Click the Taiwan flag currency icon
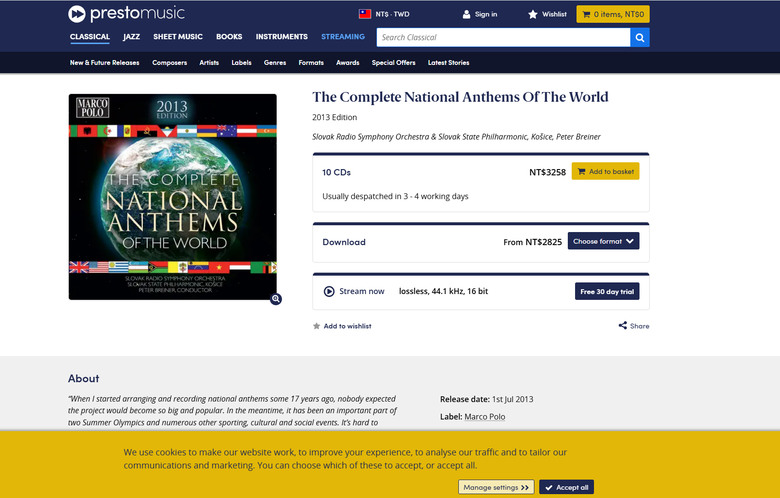This screenshot has width=780, height=498. pyautogui.click(x=365, y=14)
